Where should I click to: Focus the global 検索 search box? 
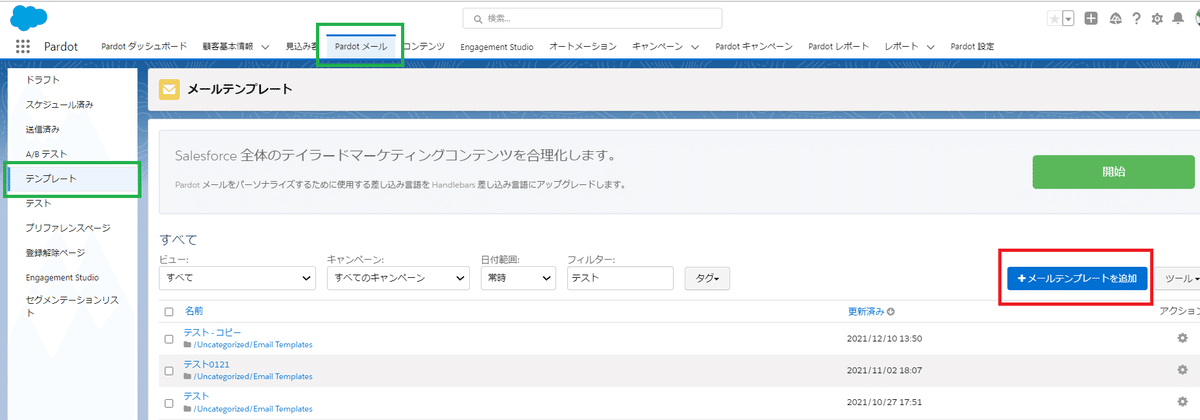592,18
